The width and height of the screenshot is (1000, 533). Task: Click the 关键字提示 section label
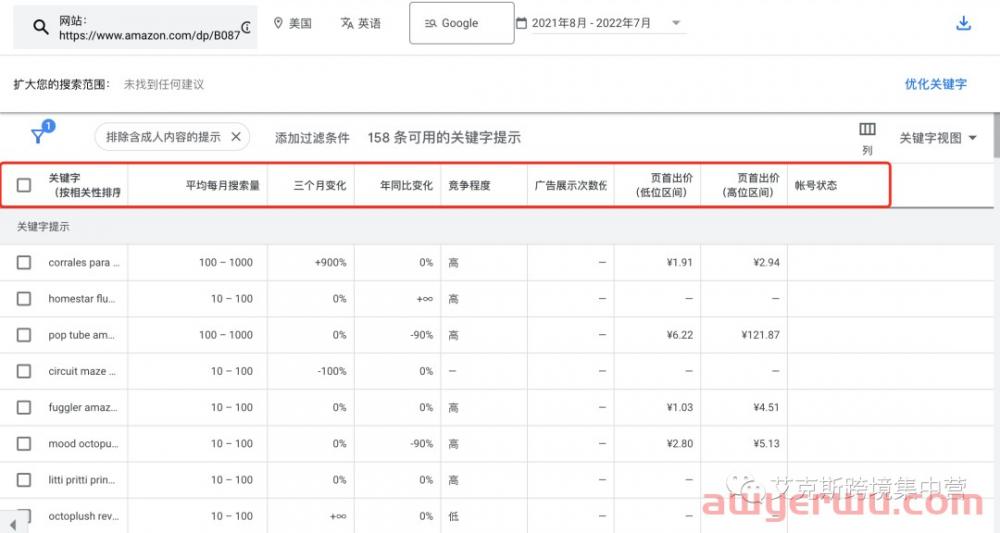43,226
